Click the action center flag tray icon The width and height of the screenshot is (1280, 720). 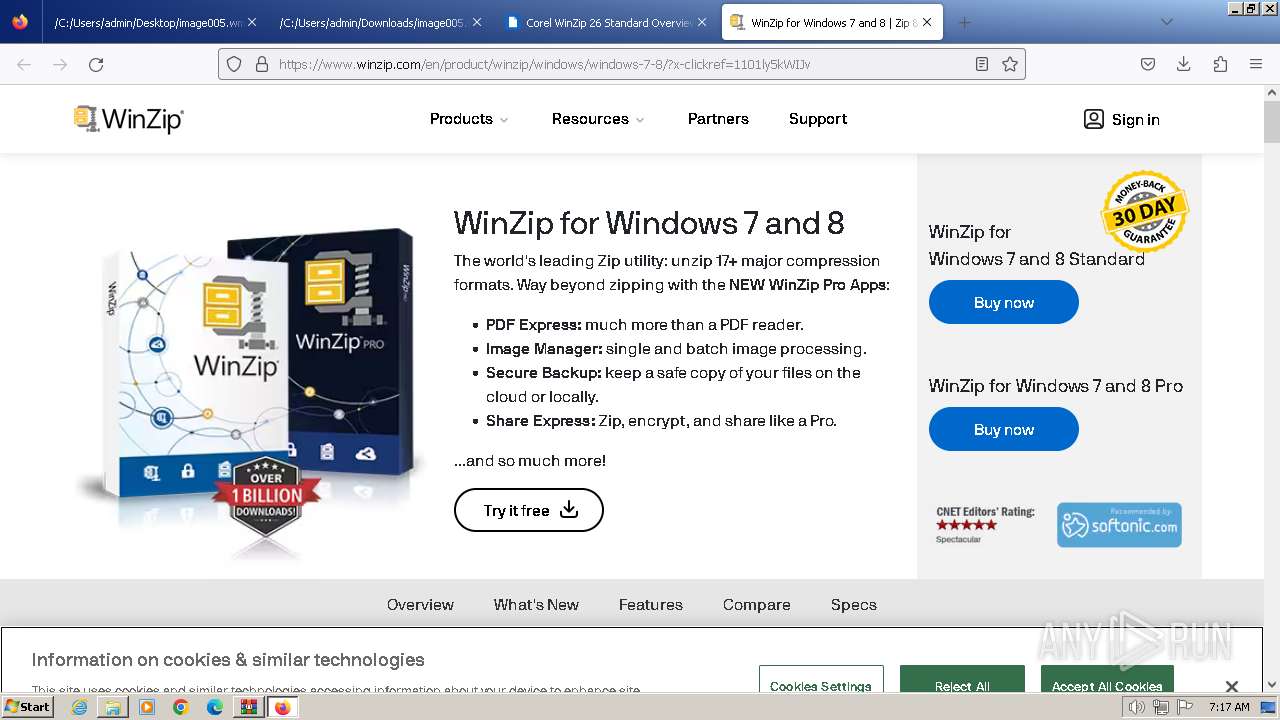[x=1185, y=707]
